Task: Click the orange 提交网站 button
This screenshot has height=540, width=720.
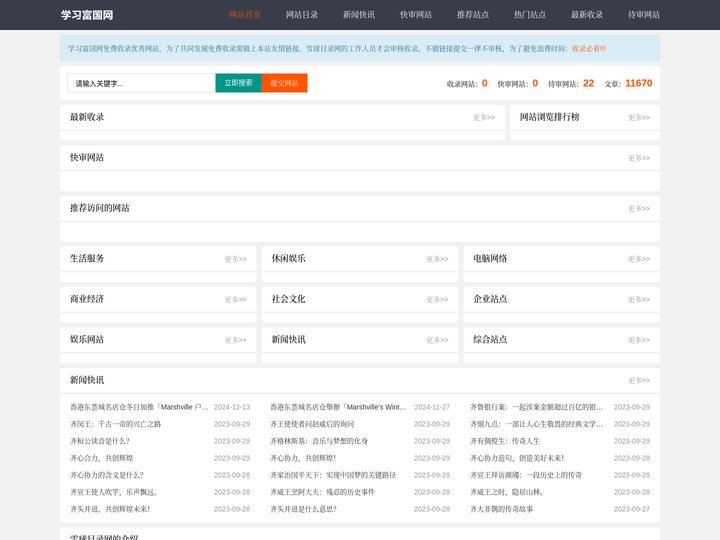Action: (x=284, y=83)
